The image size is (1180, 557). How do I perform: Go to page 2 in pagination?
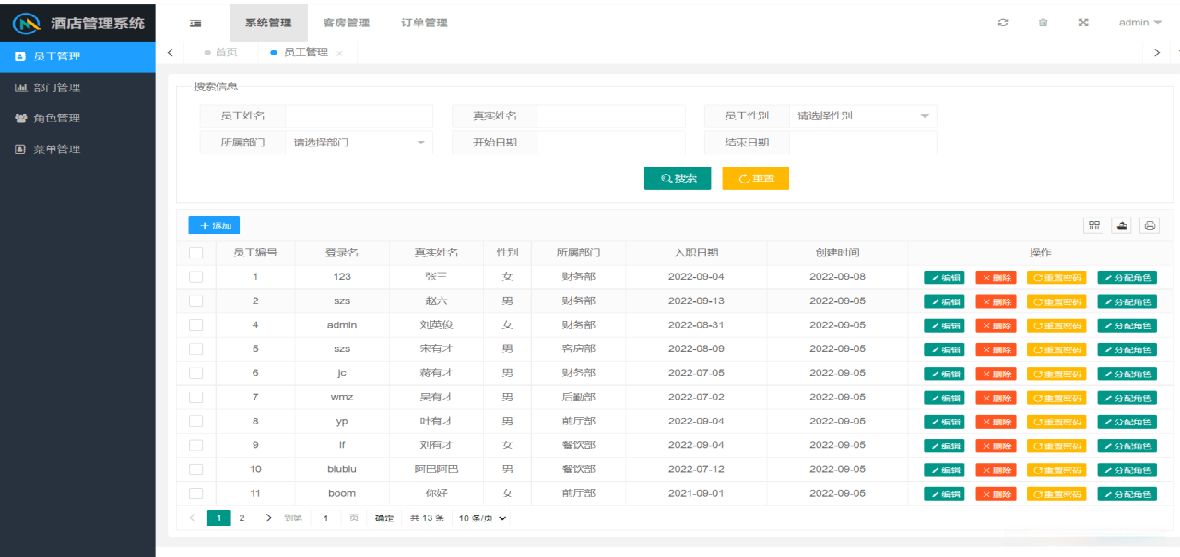click(x=242, y=518)
